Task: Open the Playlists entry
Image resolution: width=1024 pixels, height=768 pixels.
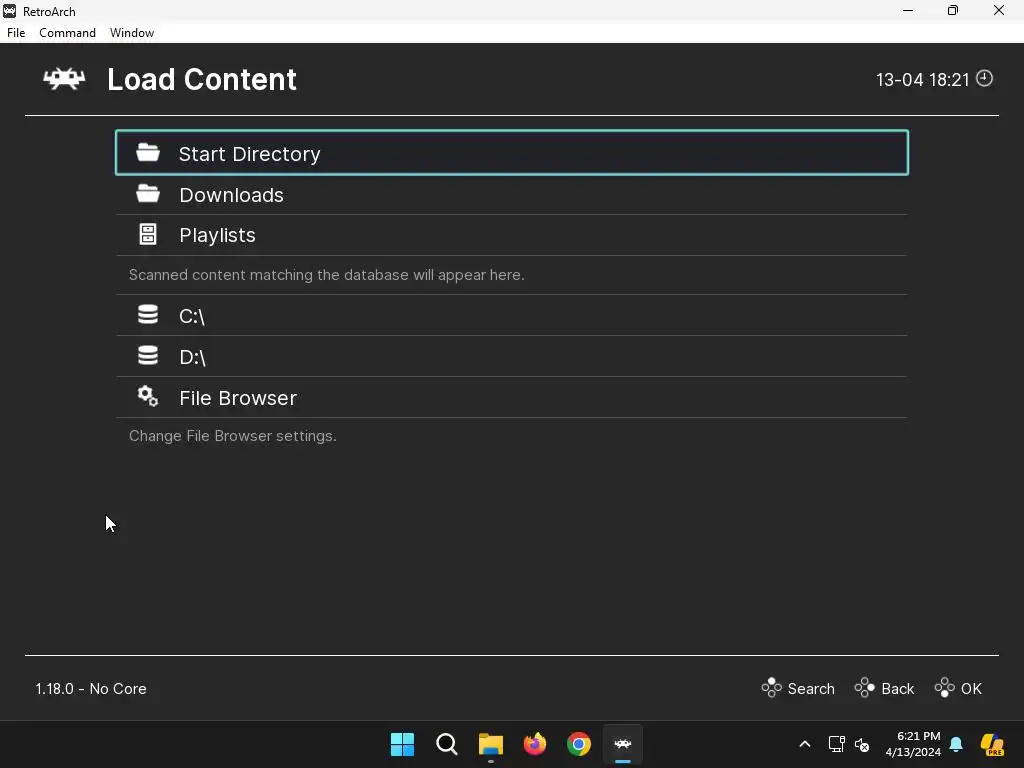Action: coord(511,235)
